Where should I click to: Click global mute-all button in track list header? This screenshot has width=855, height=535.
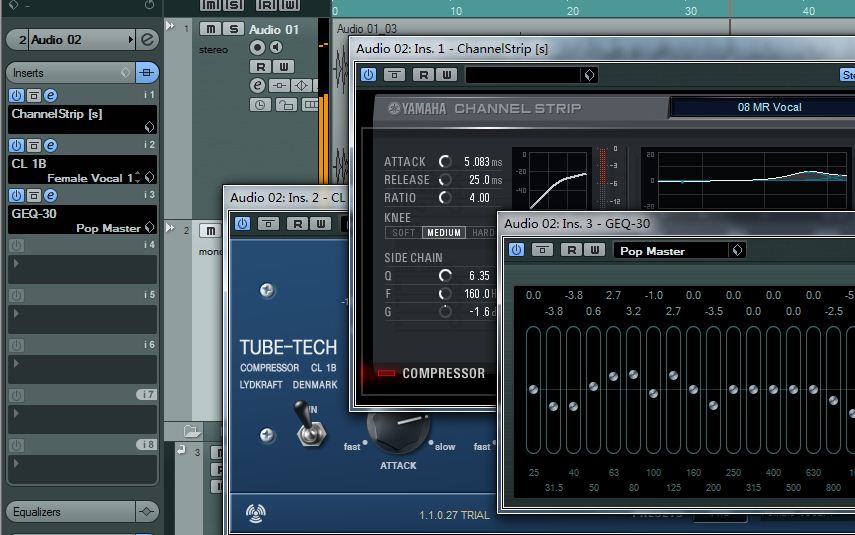click(x=210, y=5)
